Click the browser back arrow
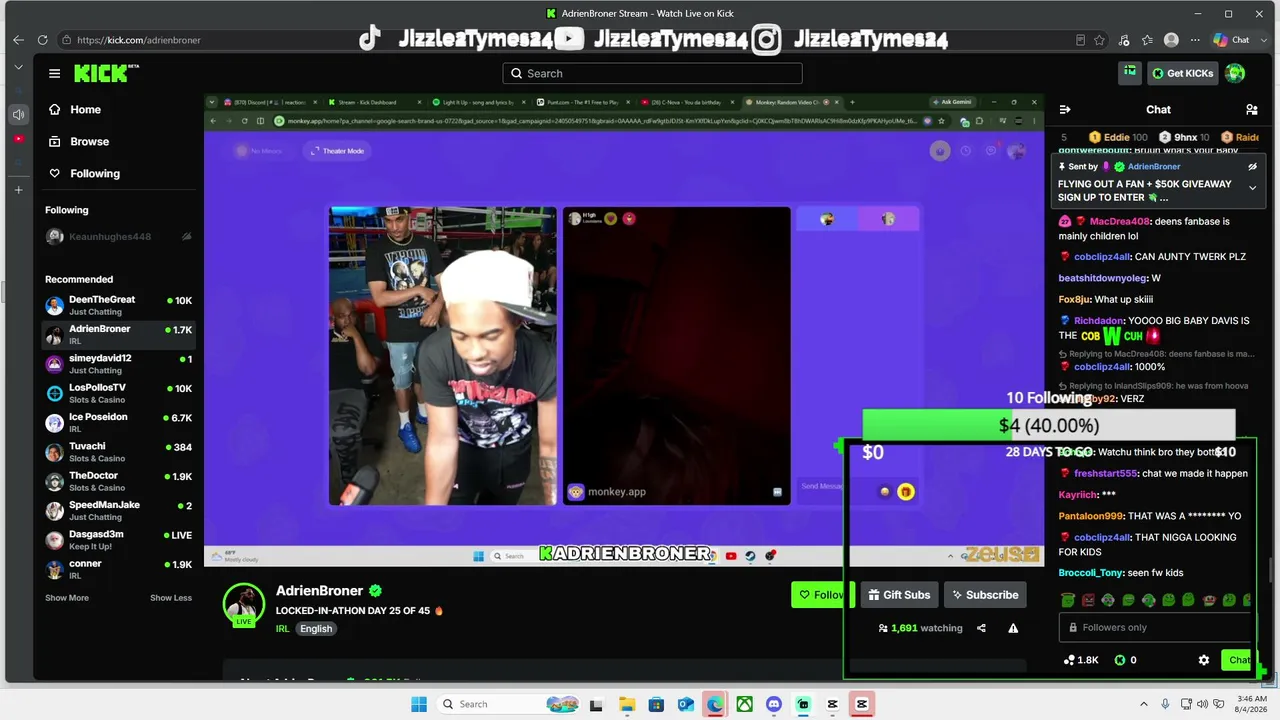This screenshot has width=1280, height=720. coord(18,40)
